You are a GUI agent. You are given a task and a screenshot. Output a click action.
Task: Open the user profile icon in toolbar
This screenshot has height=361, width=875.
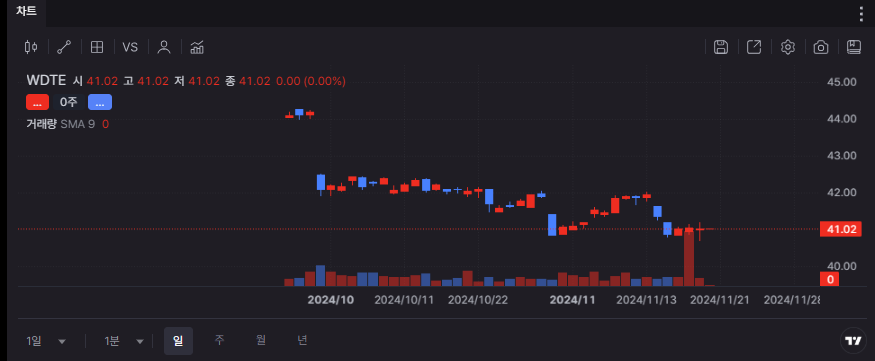point(164,47)
